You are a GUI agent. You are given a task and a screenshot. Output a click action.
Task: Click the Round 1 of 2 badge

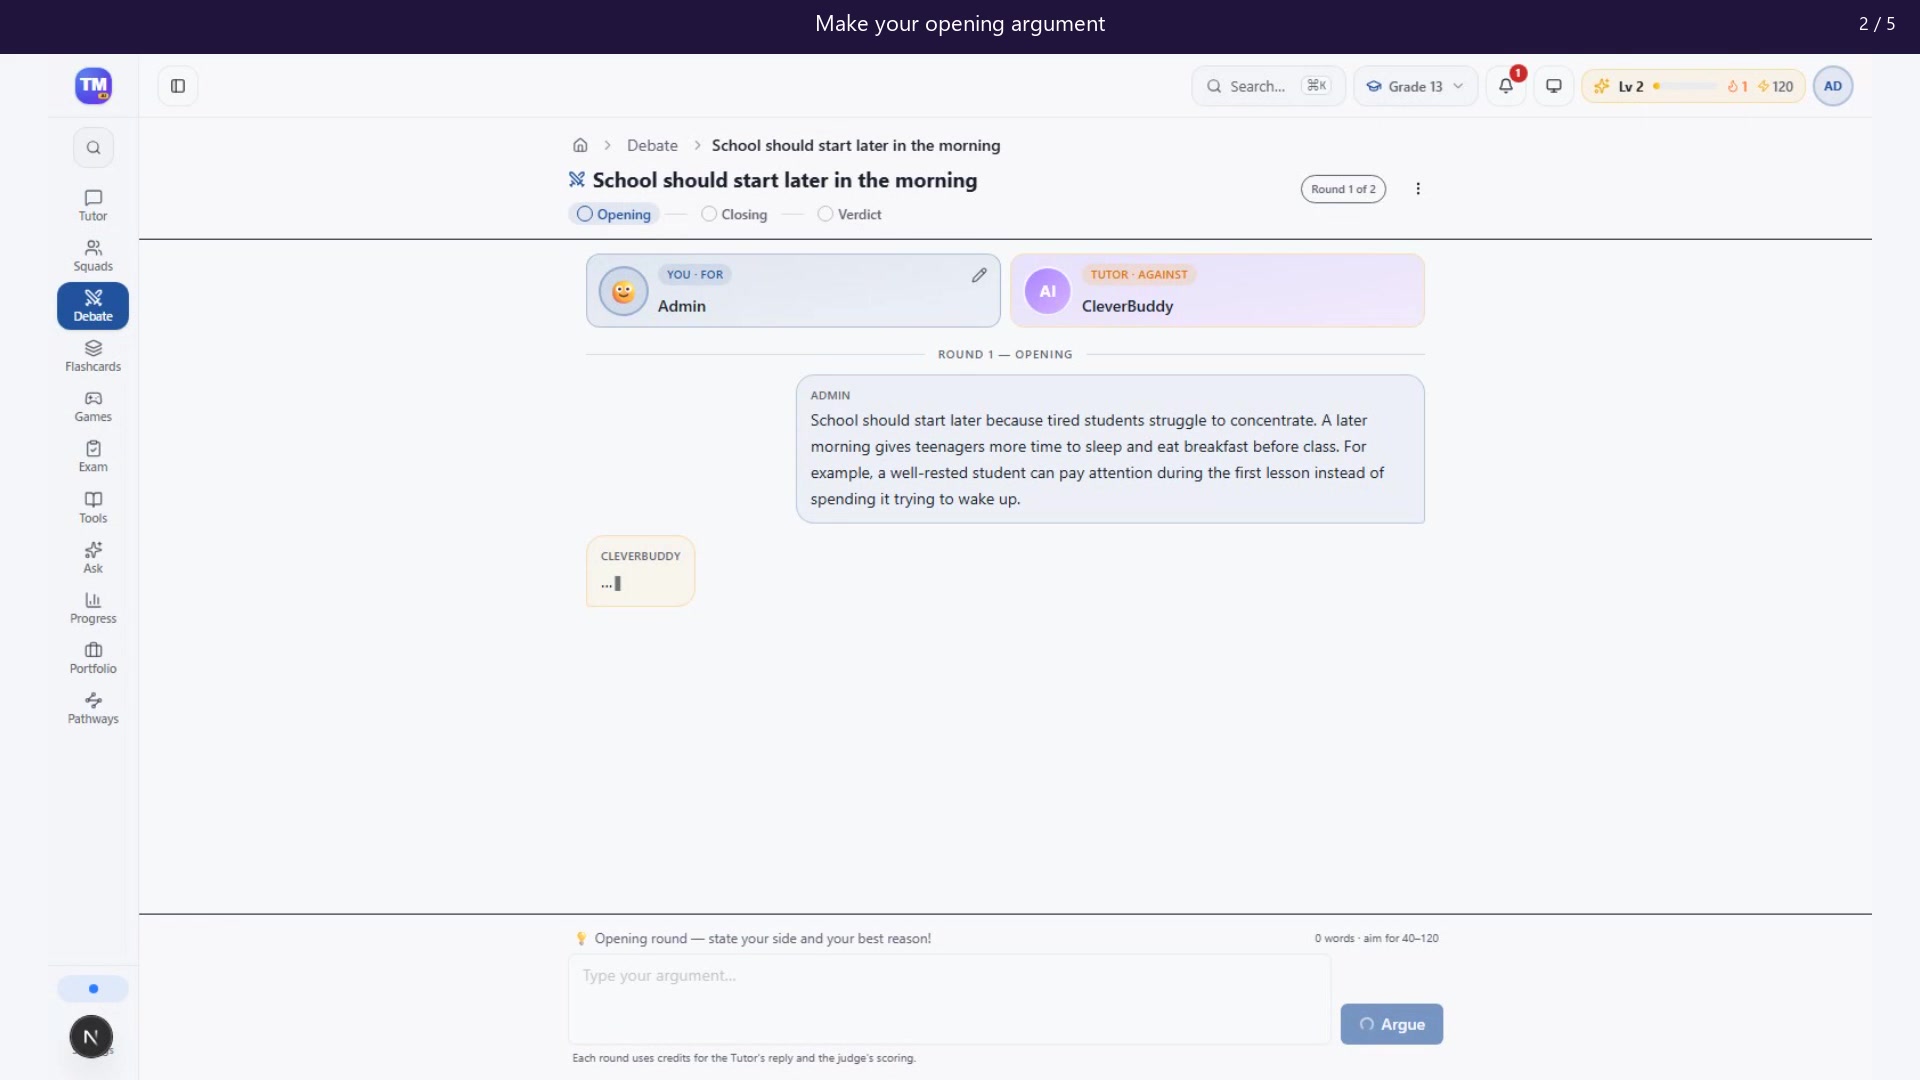click(1343, 189)
